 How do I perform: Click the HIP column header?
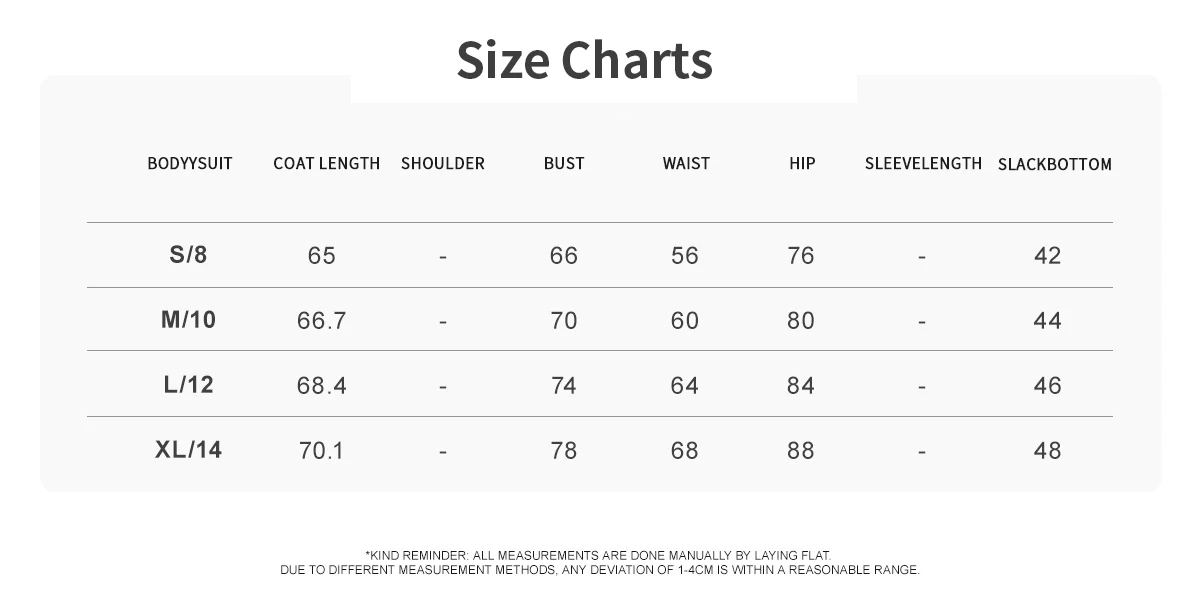point(802,163)
